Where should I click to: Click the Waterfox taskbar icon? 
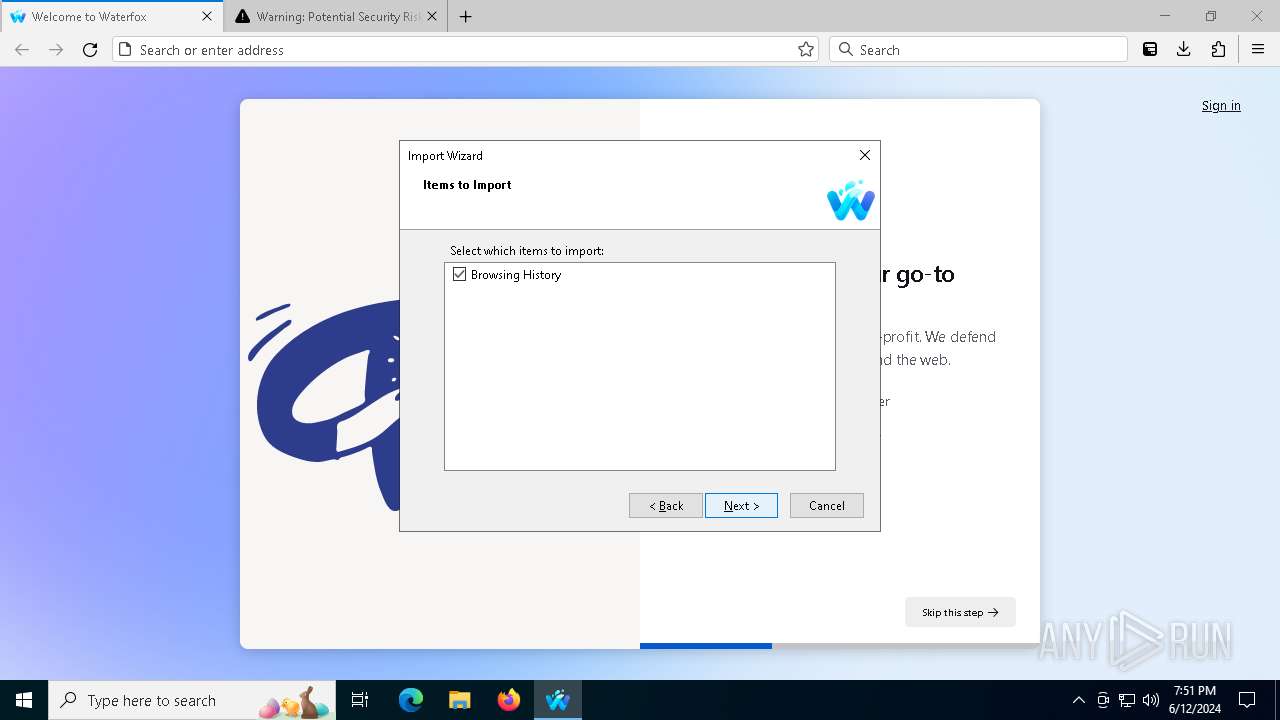click(x=558, y=700)
